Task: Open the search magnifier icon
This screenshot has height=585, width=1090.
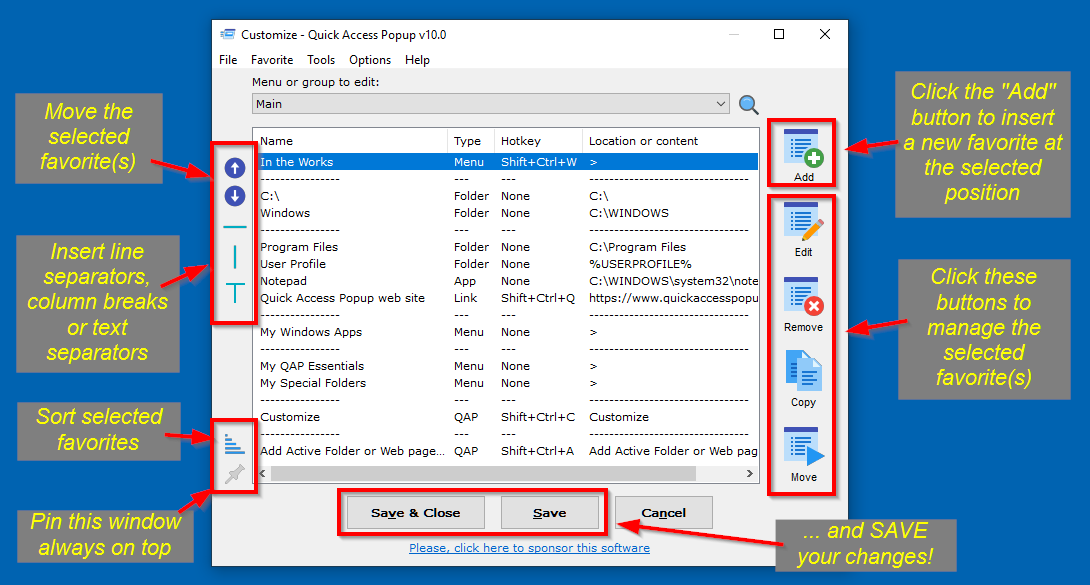Action: coord(748,104)
